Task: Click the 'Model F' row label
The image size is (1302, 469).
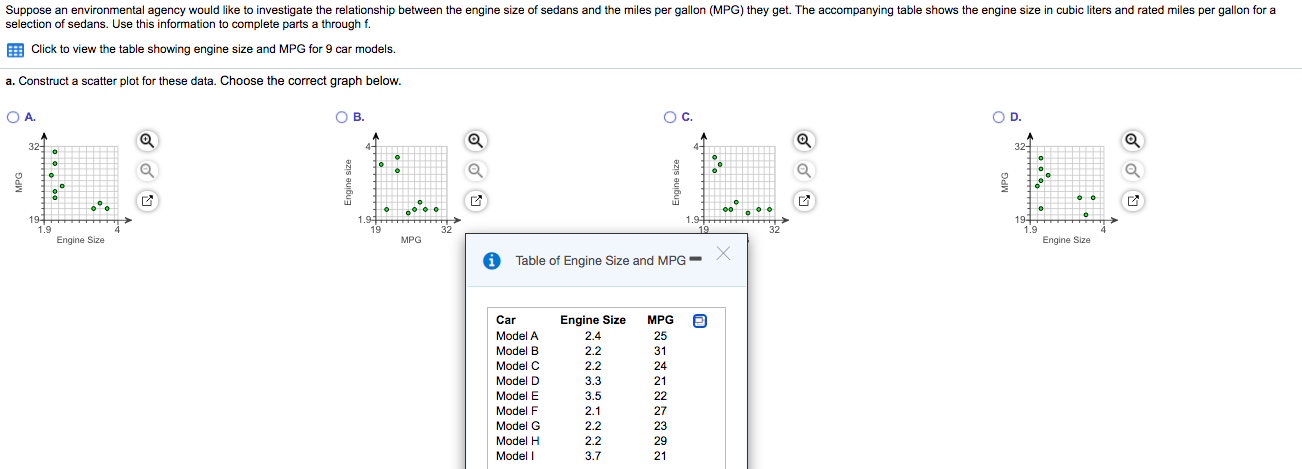Action: point(517,411)
